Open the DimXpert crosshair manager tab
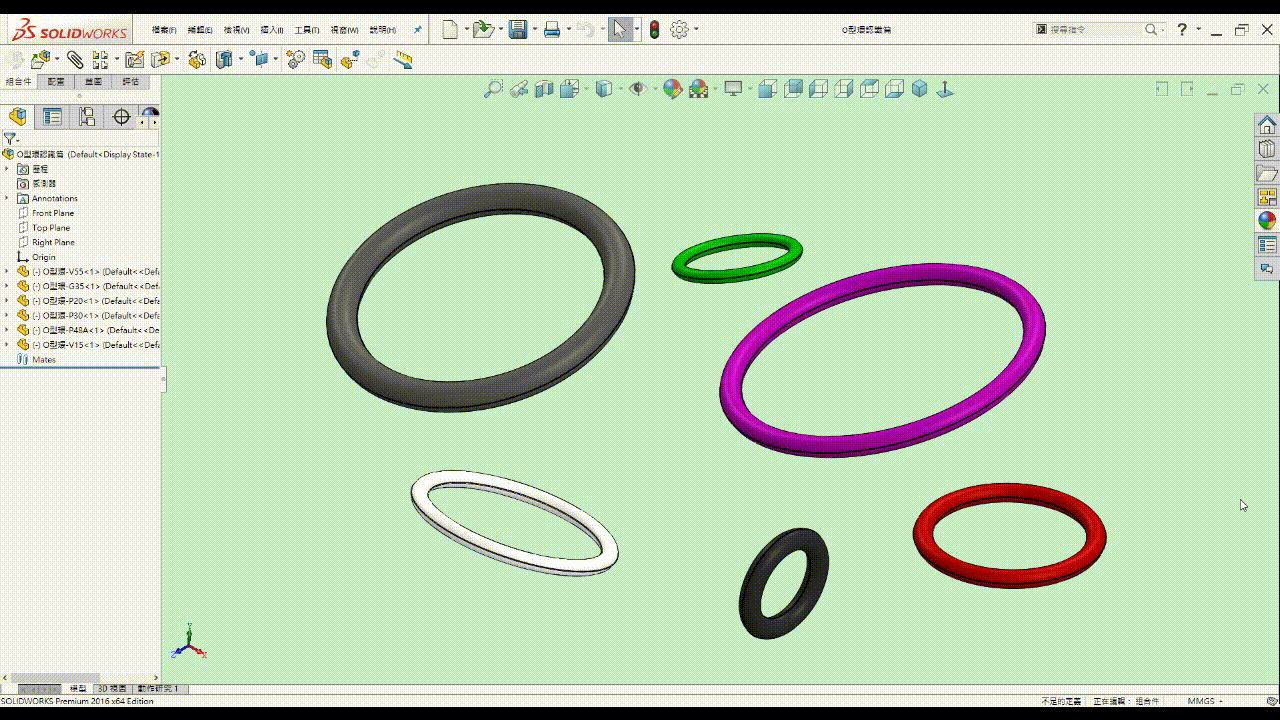Screen dimensions: 1280x720 pyautogui.click(x=121, y=117)
